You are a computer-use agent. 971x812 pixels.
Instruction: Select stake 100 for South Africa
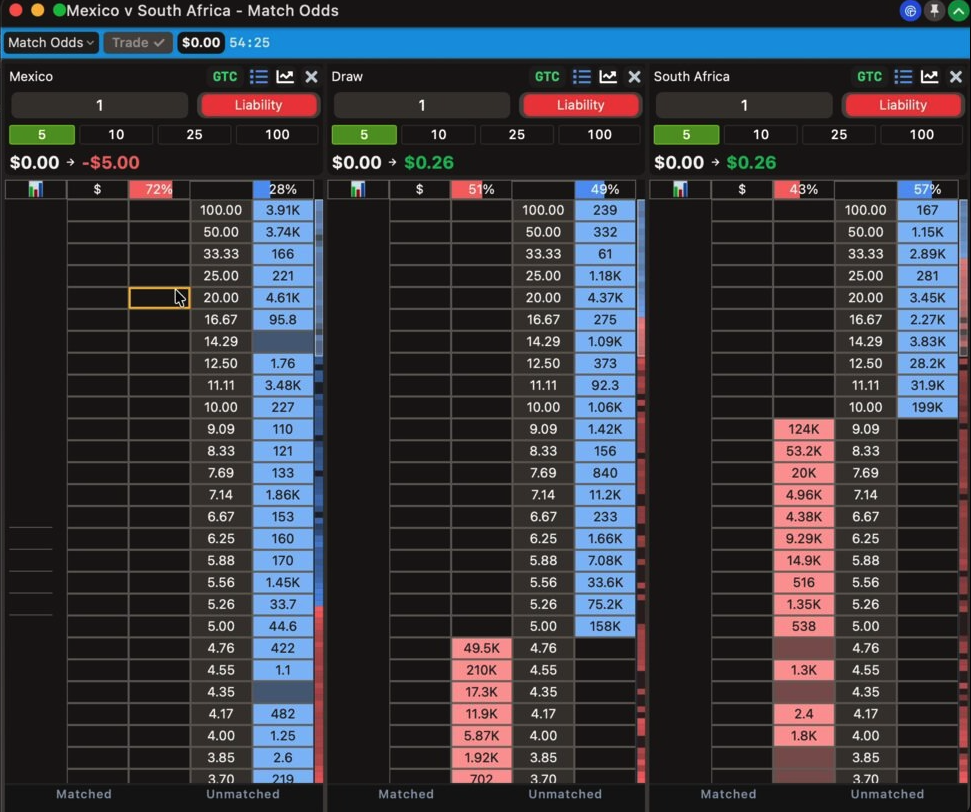click(921, 134)
